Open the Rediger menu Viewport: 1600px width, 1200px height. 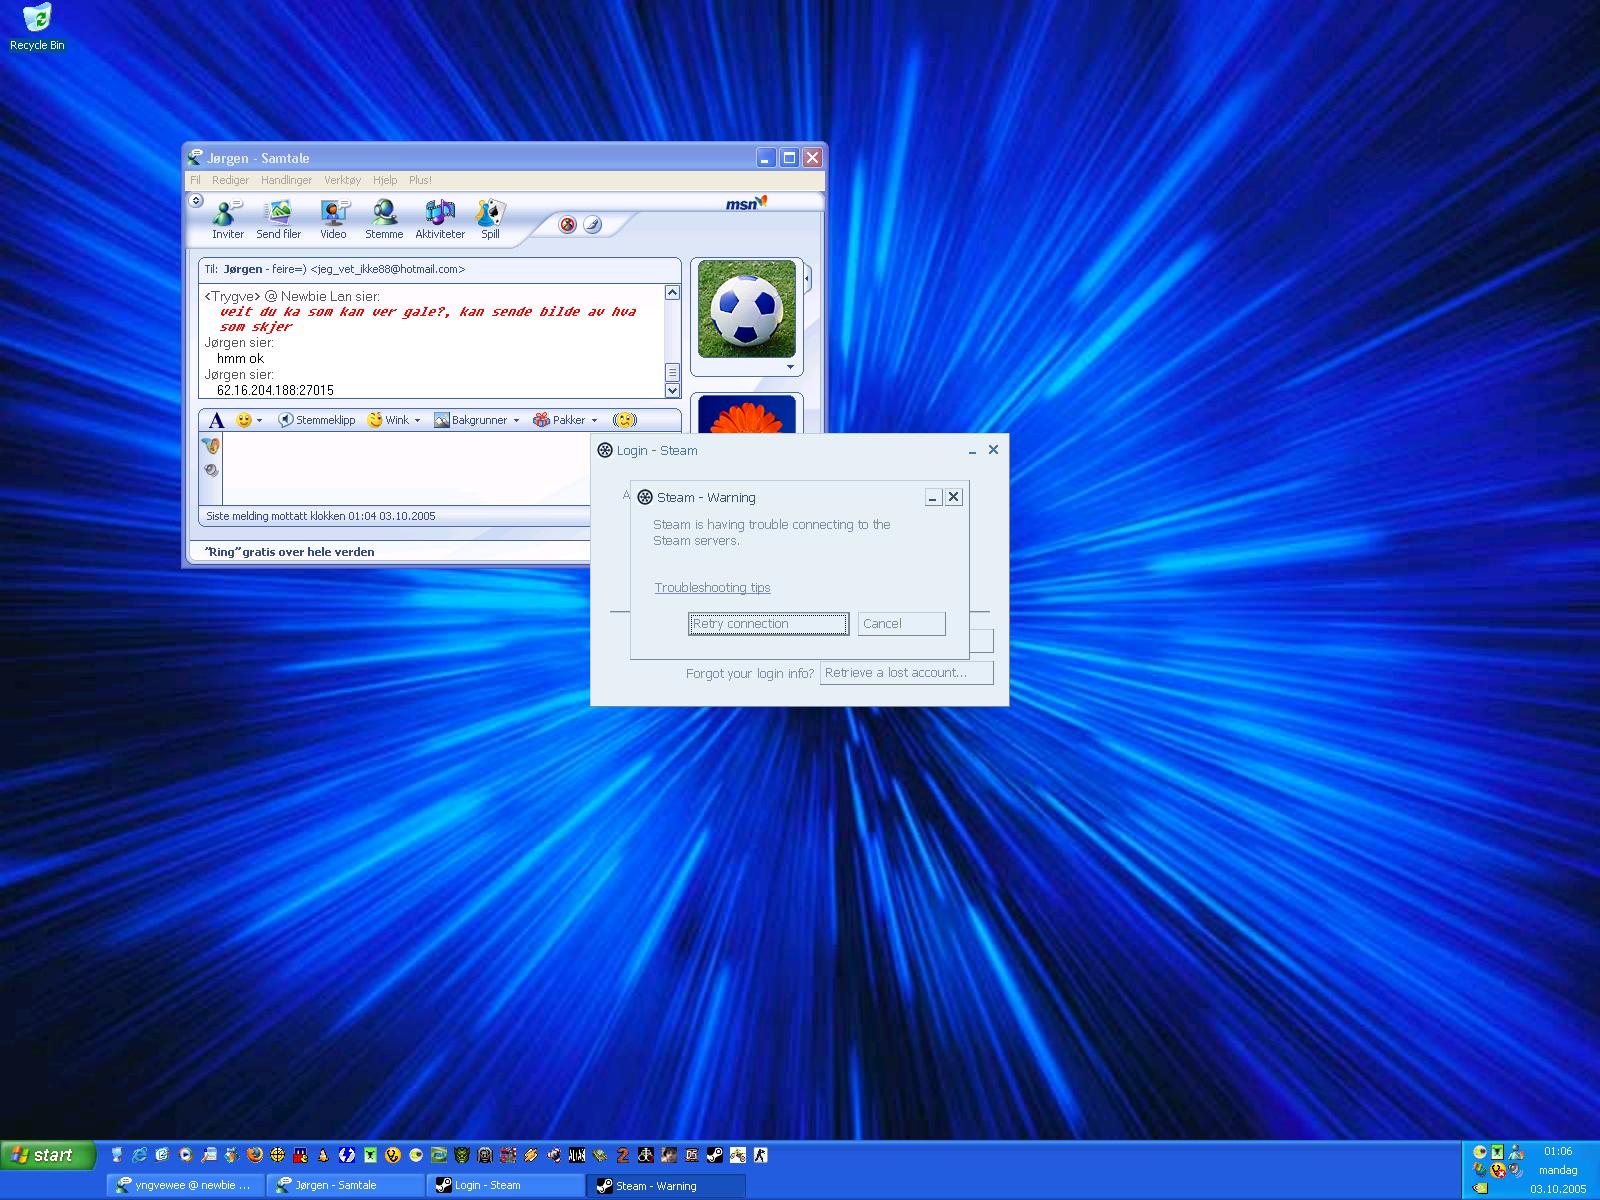(x=230, y=180)
